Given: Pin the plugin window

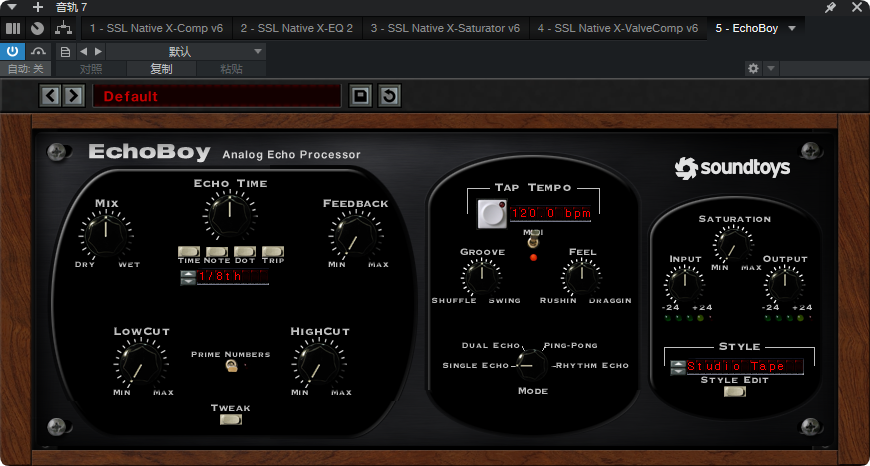Looking at the screenshot, I should [830, 7].
